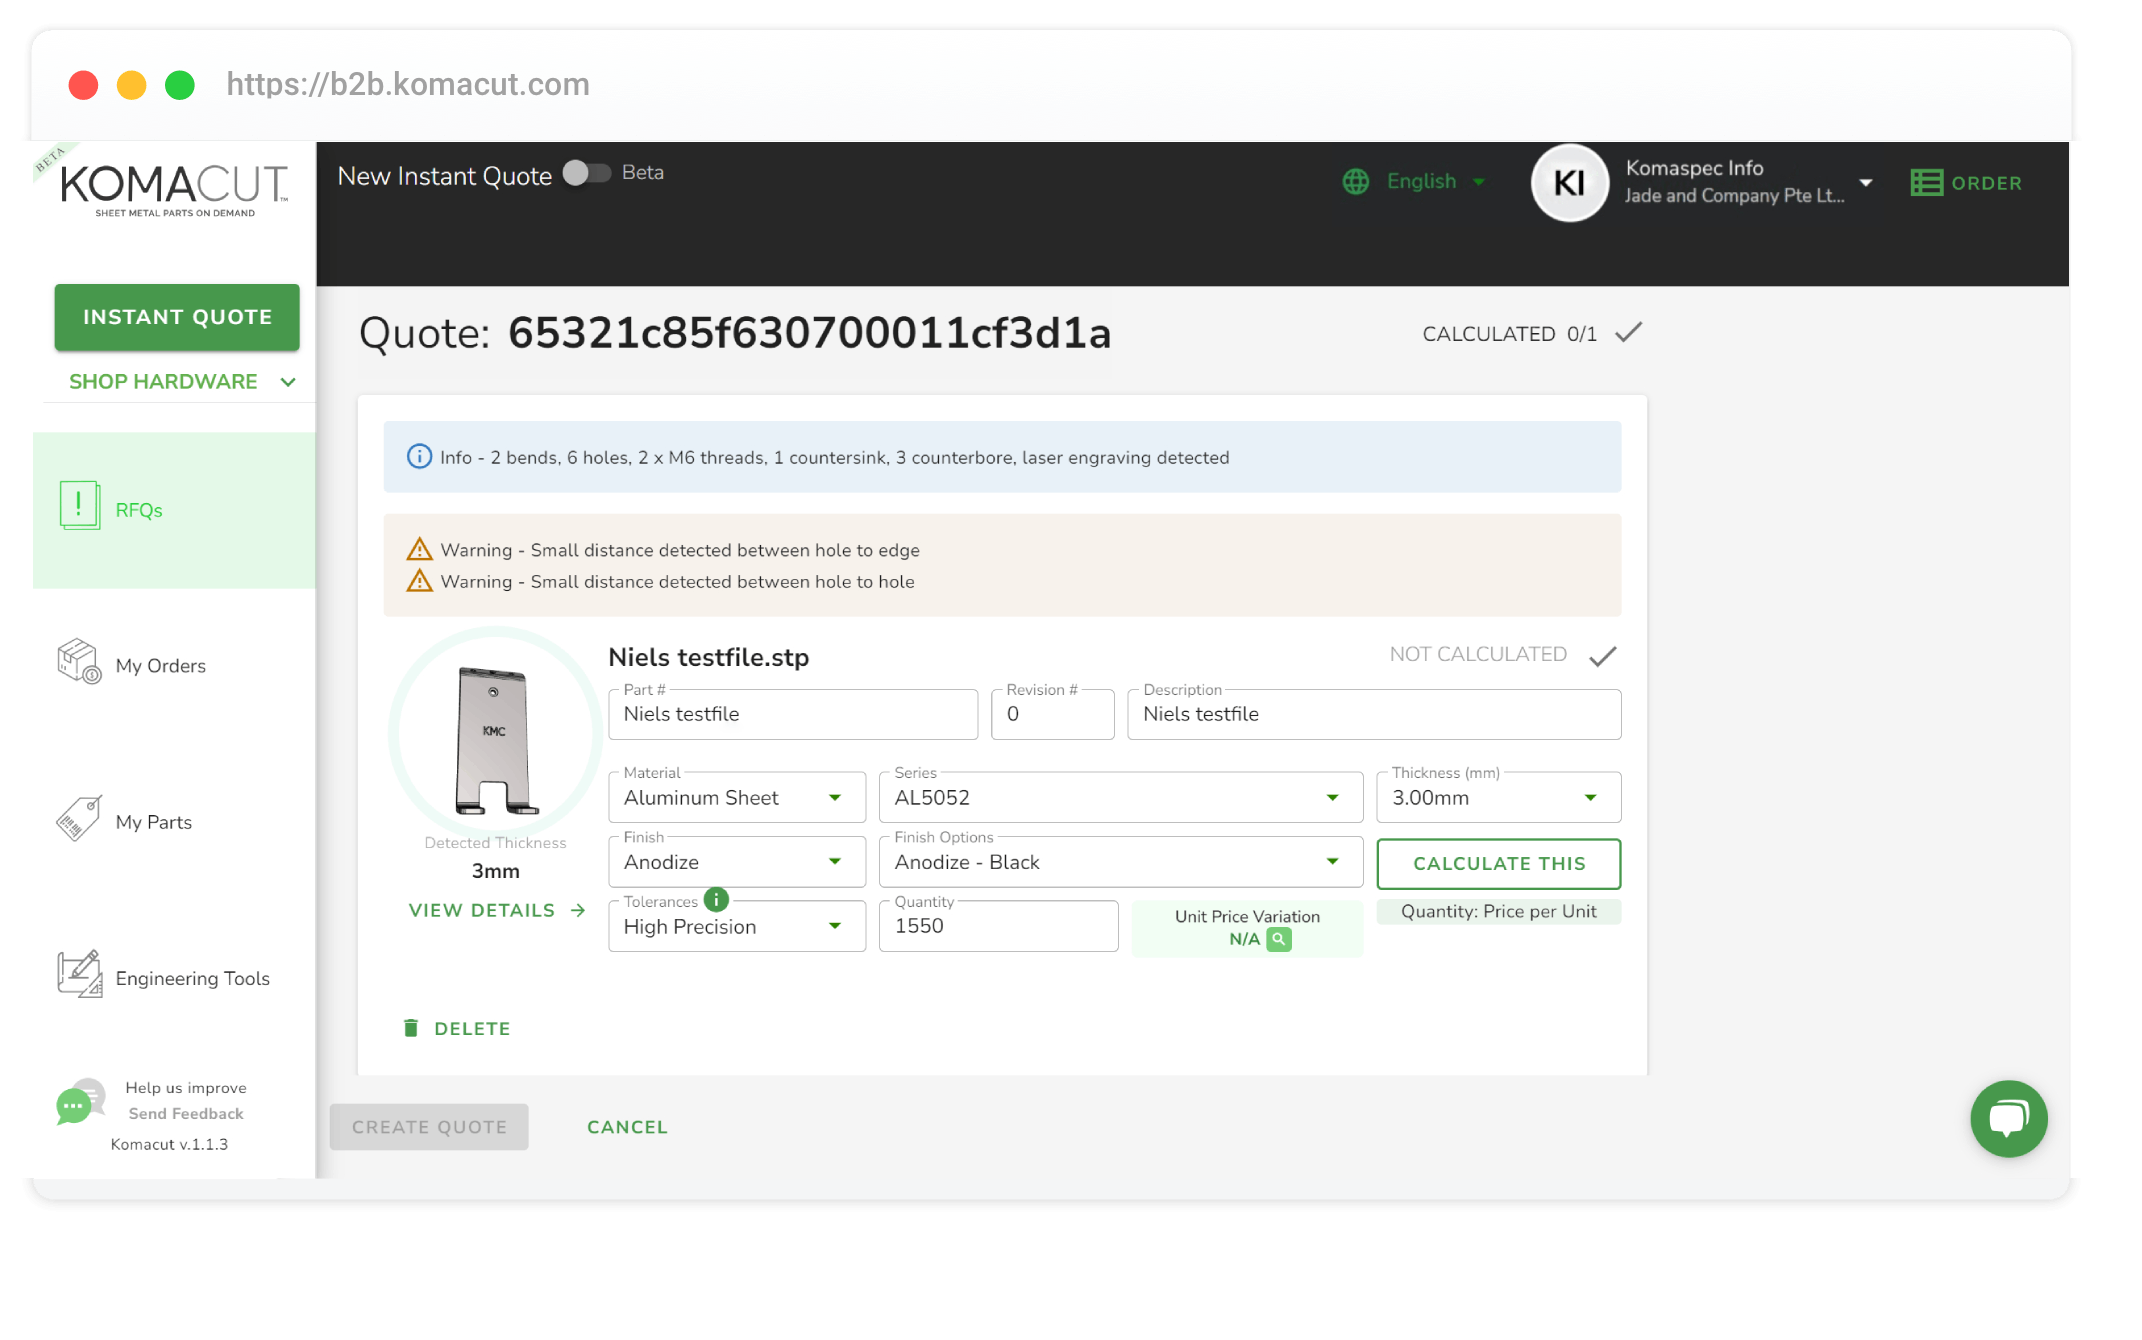Open the Material dropdown

737,798
